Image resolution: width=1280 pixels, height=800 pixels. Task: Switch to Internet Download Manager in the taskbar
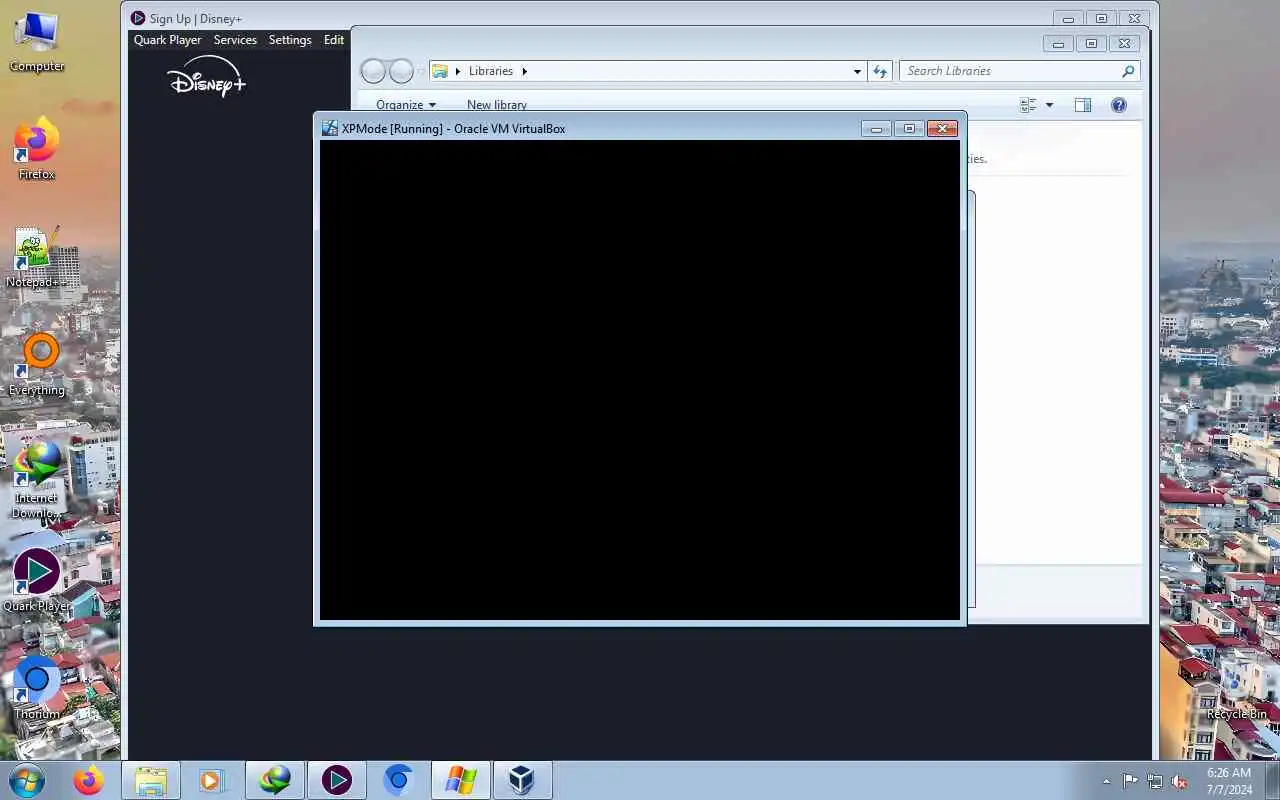point(274,780)
